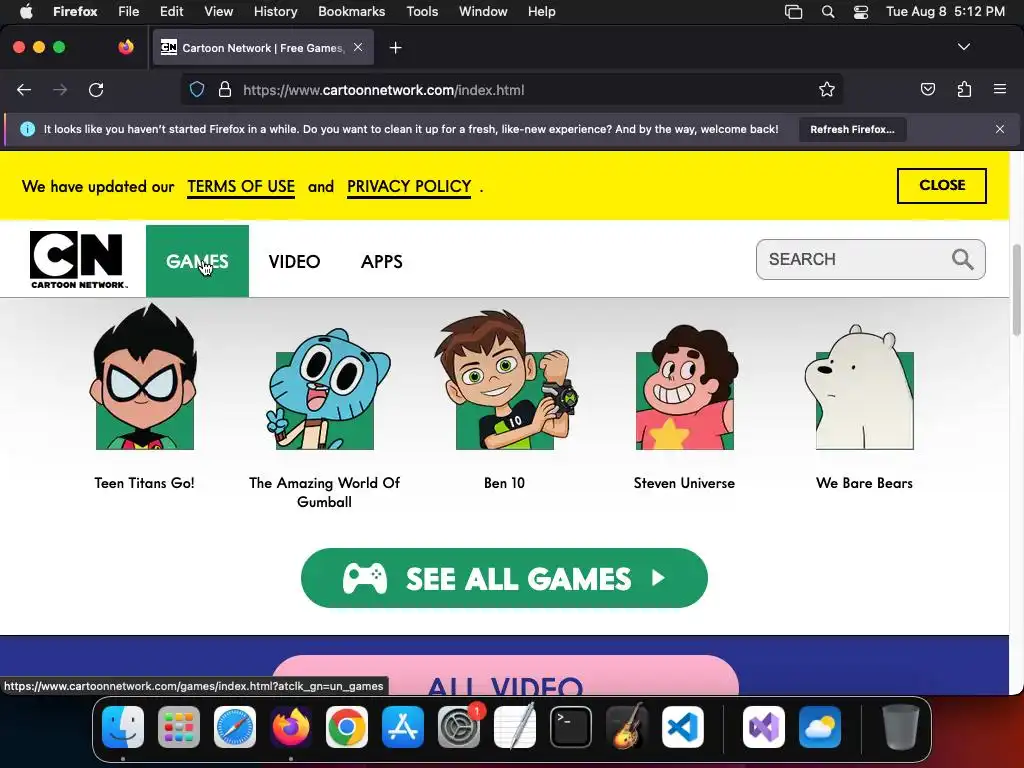
Task: Open the Tools menu
Action: 422,11
